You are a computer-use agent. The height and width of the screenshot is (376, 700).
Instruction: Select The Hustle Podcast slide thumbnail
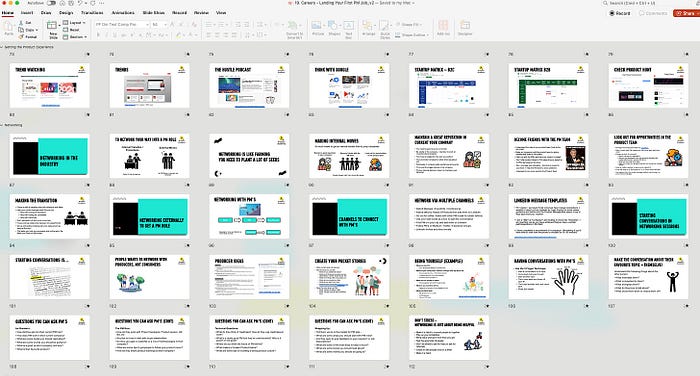pos(249,85)
